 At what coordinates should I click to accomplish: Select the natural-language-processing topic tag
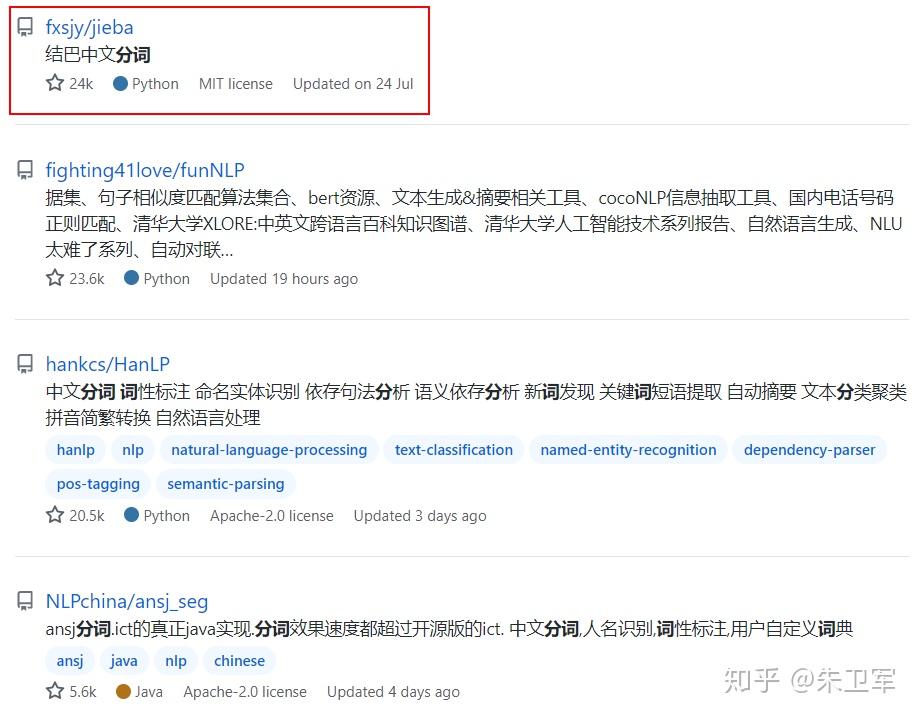pos(269,450)
